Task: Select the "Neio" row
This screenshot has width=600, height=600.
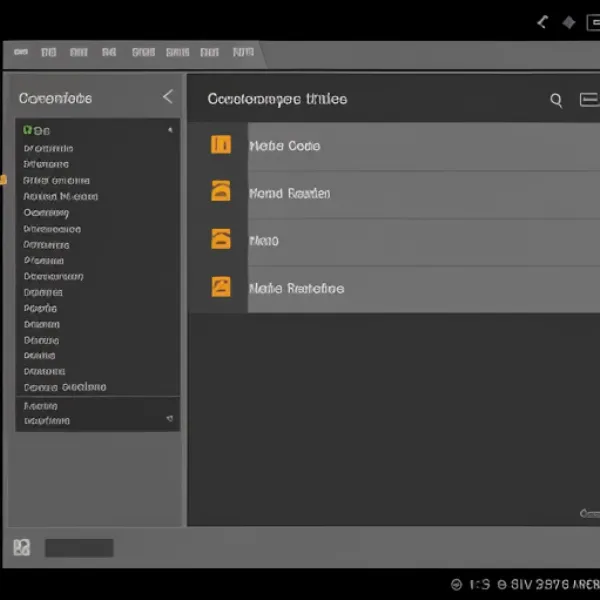Action: [x=424, y=242]
